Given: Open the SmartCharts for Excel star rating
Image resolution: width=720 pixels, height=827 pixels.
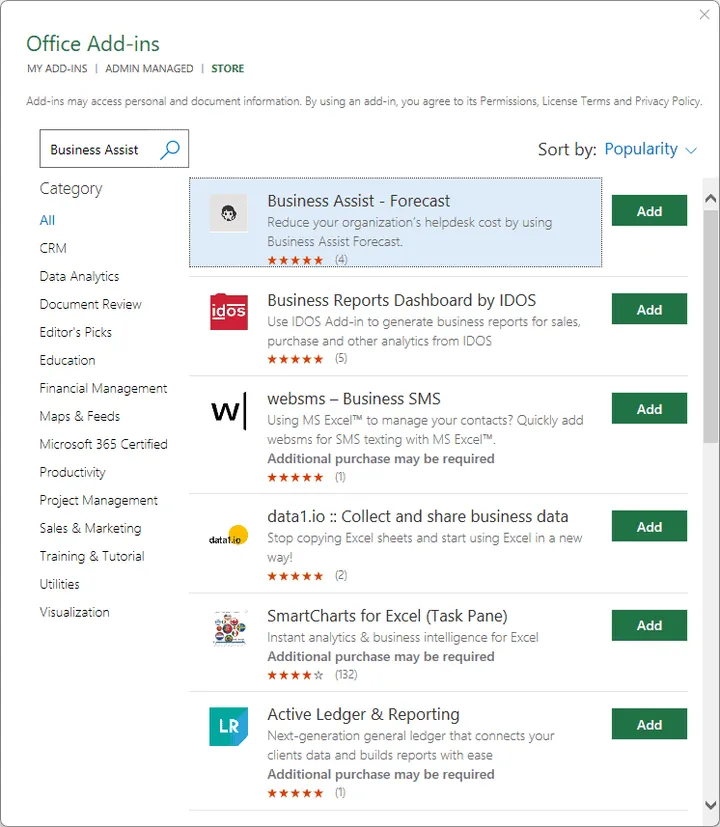Looking at the screenshot, I should [x=295, y=675].
